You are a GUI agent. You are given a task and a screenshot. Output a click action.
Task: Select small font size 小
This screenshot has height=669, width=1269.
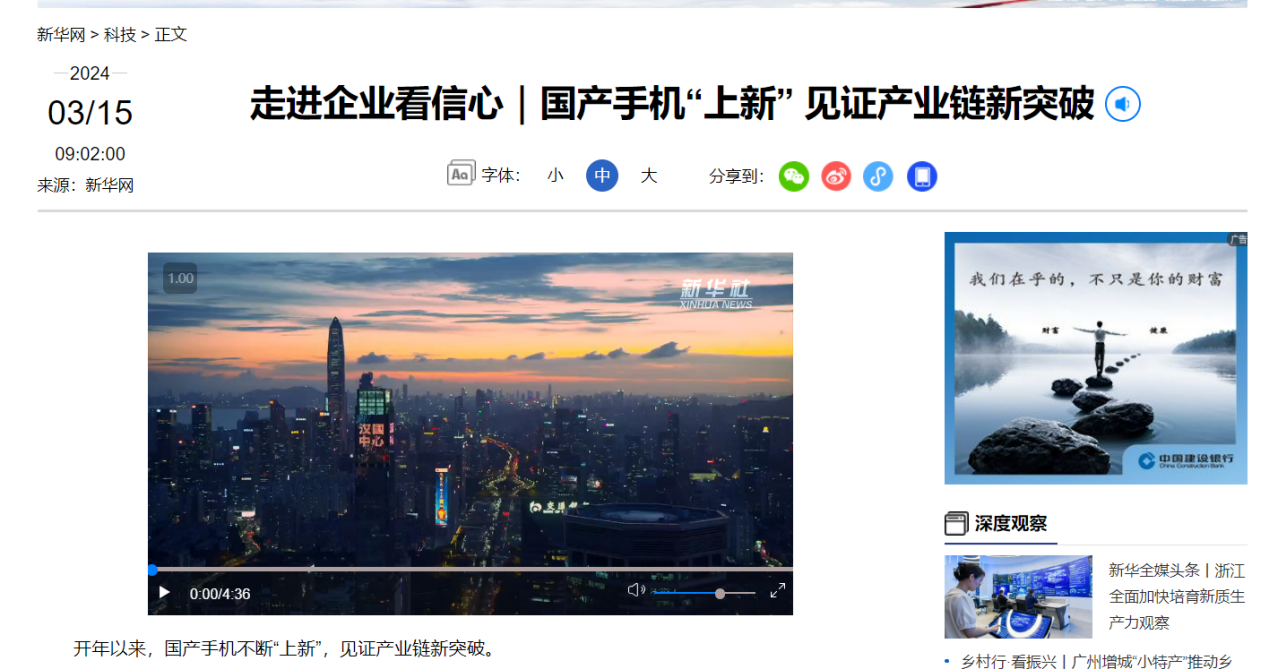tap(555, 176)
